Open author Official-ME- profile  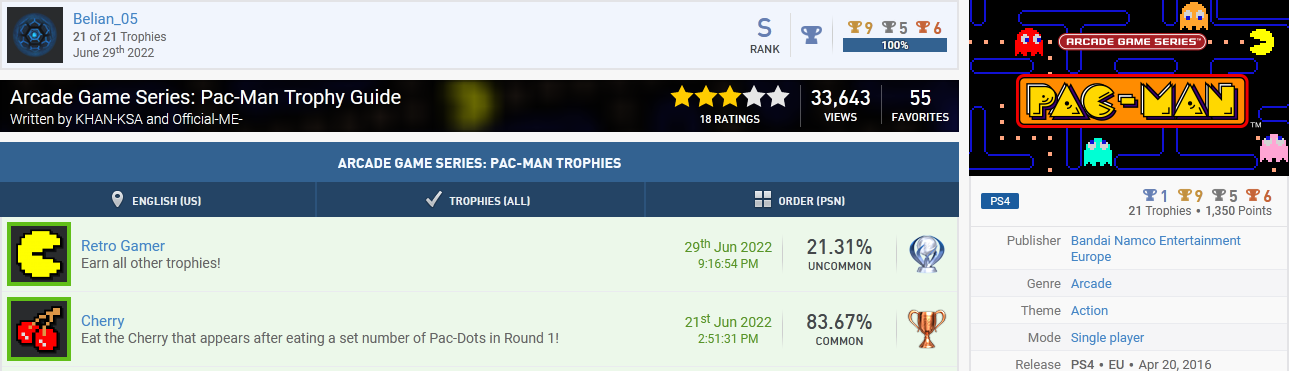[210, 119]
